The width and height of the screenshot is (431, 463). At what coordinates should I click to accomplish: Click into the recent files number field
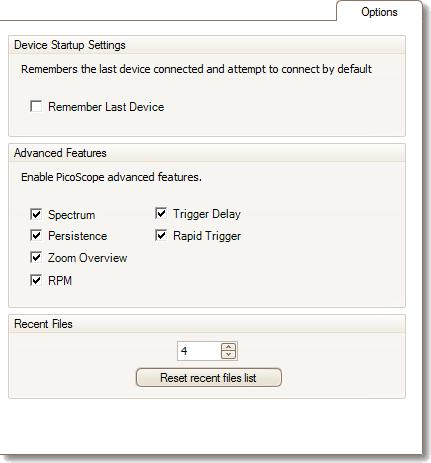coord(199,351)
